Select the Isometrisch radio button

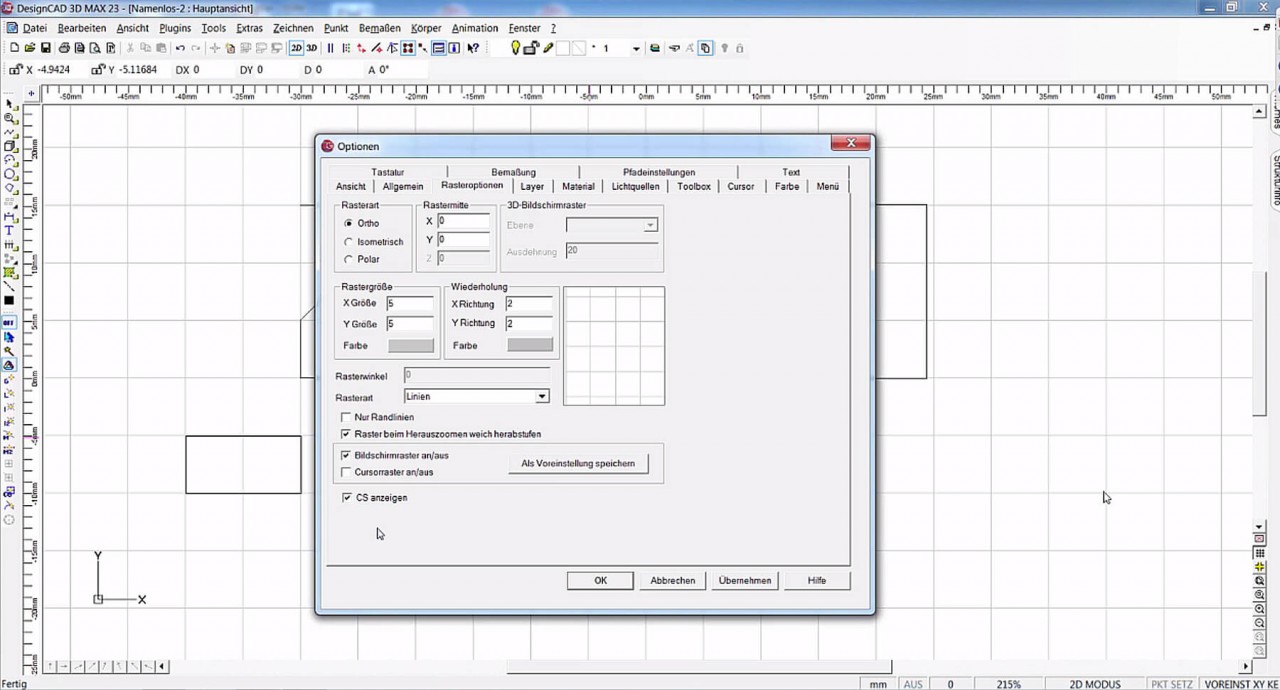[x=348, y=241]
